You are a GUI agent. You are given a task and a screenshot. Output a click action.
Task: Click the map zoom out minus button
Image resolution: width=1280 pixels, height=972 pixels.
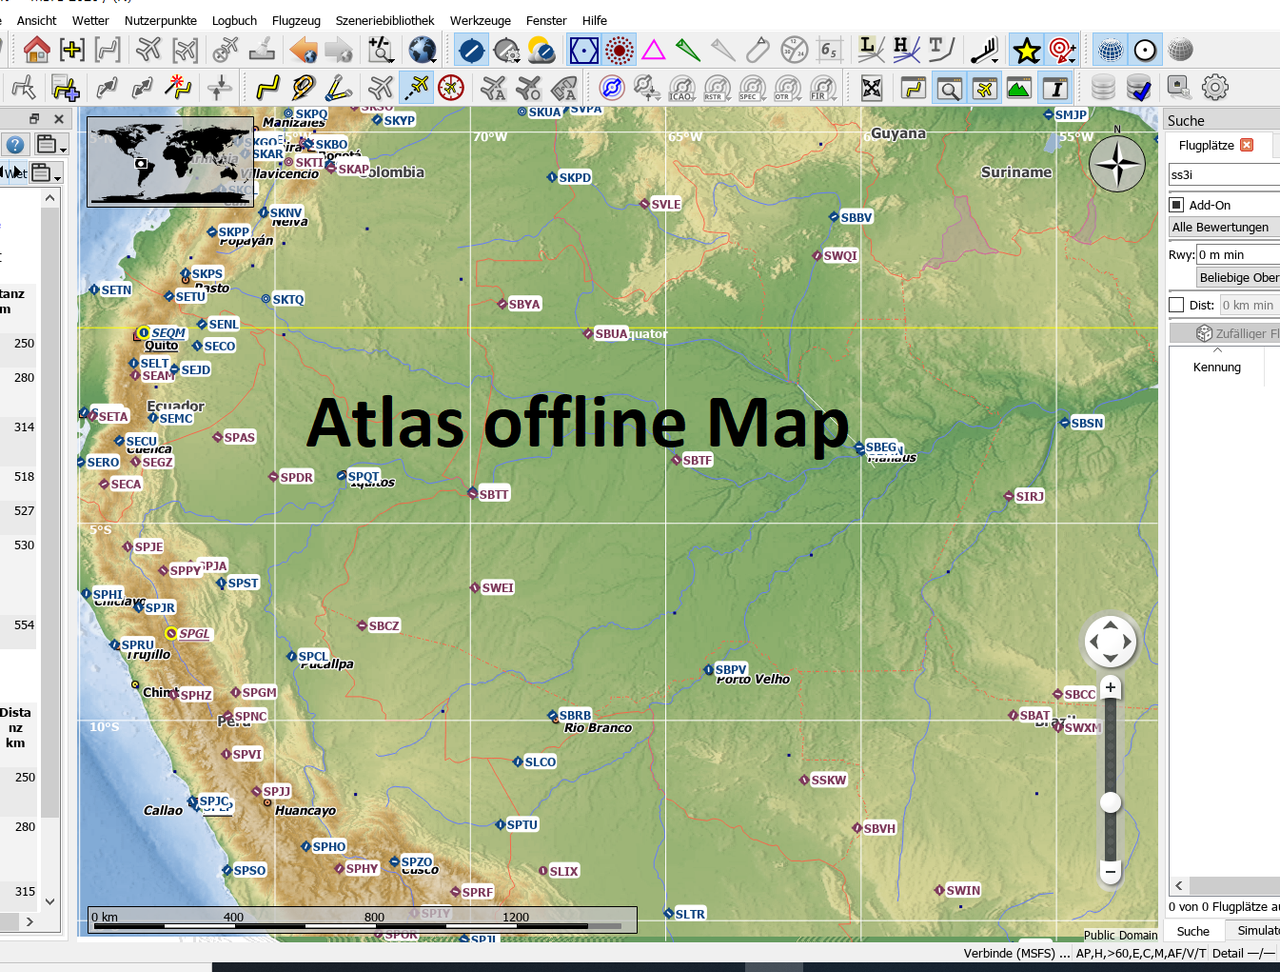[x=1110, y=872]
